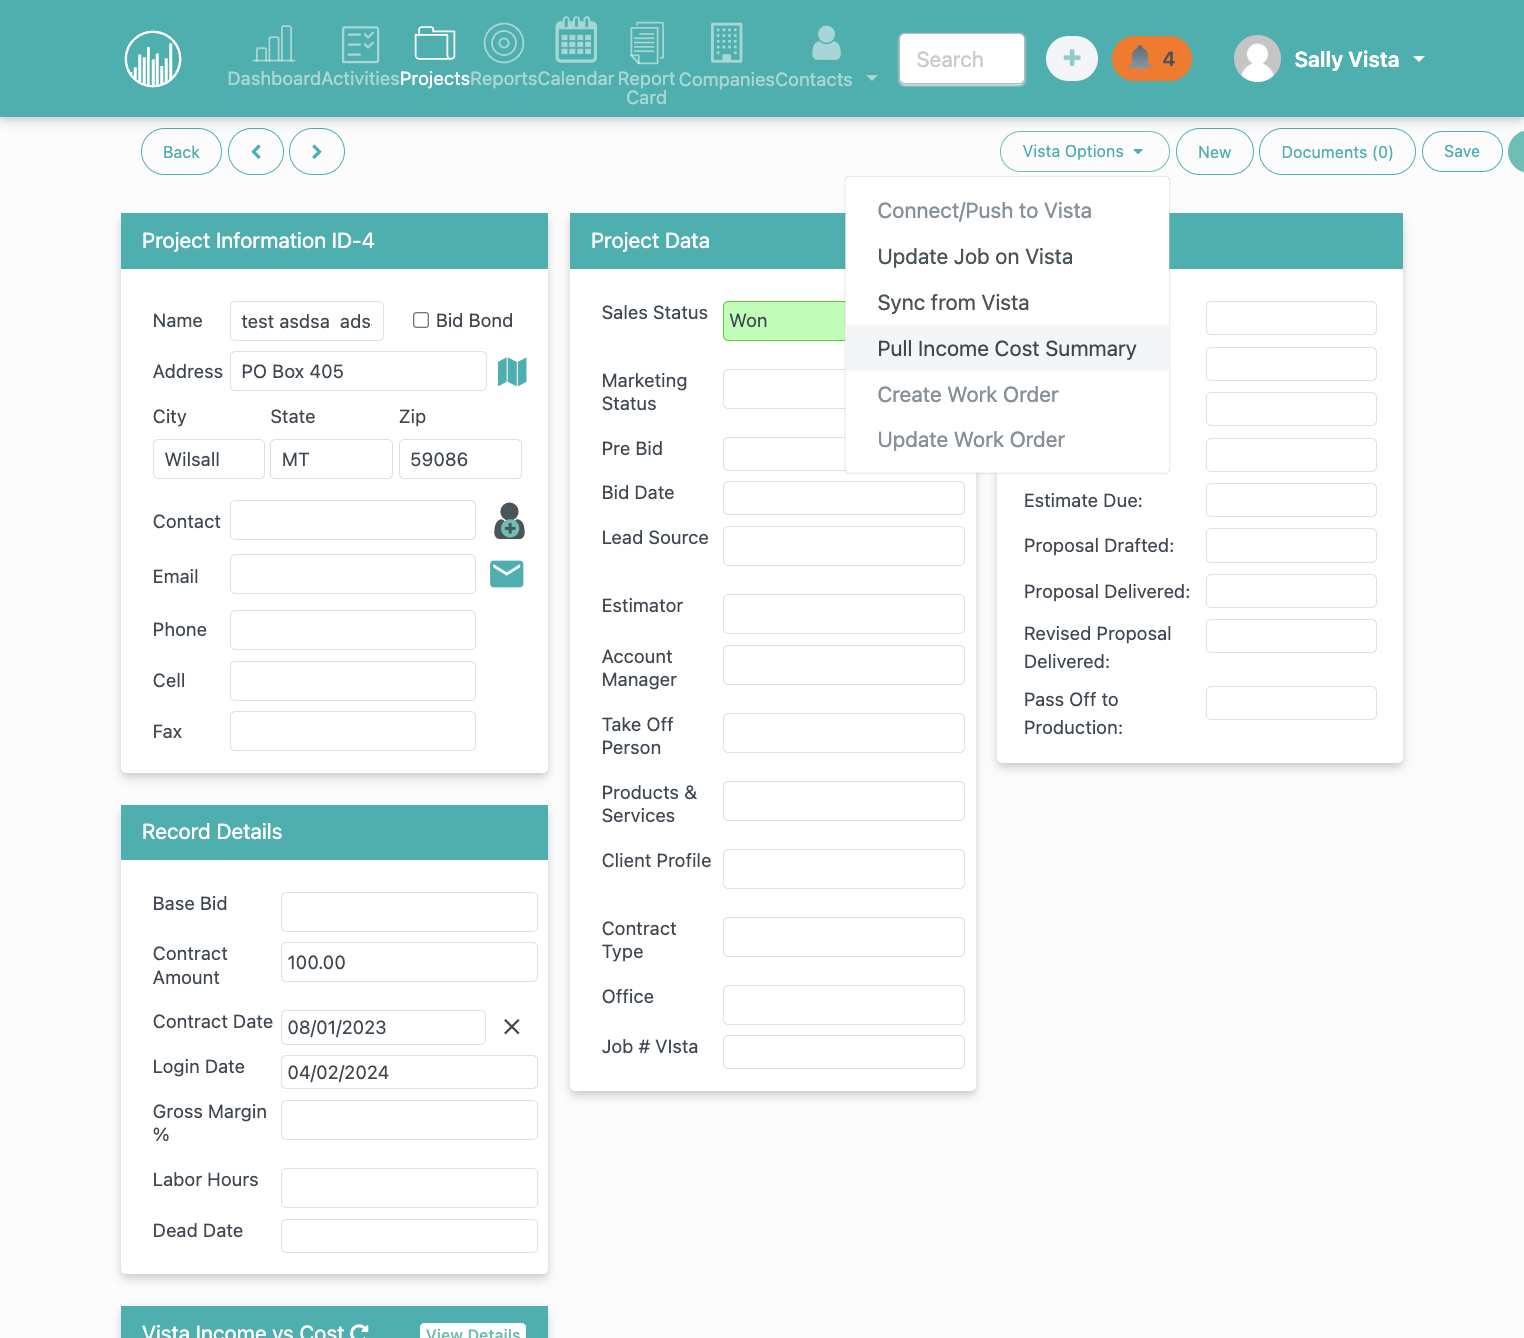Click the New button

(1215, 152)
